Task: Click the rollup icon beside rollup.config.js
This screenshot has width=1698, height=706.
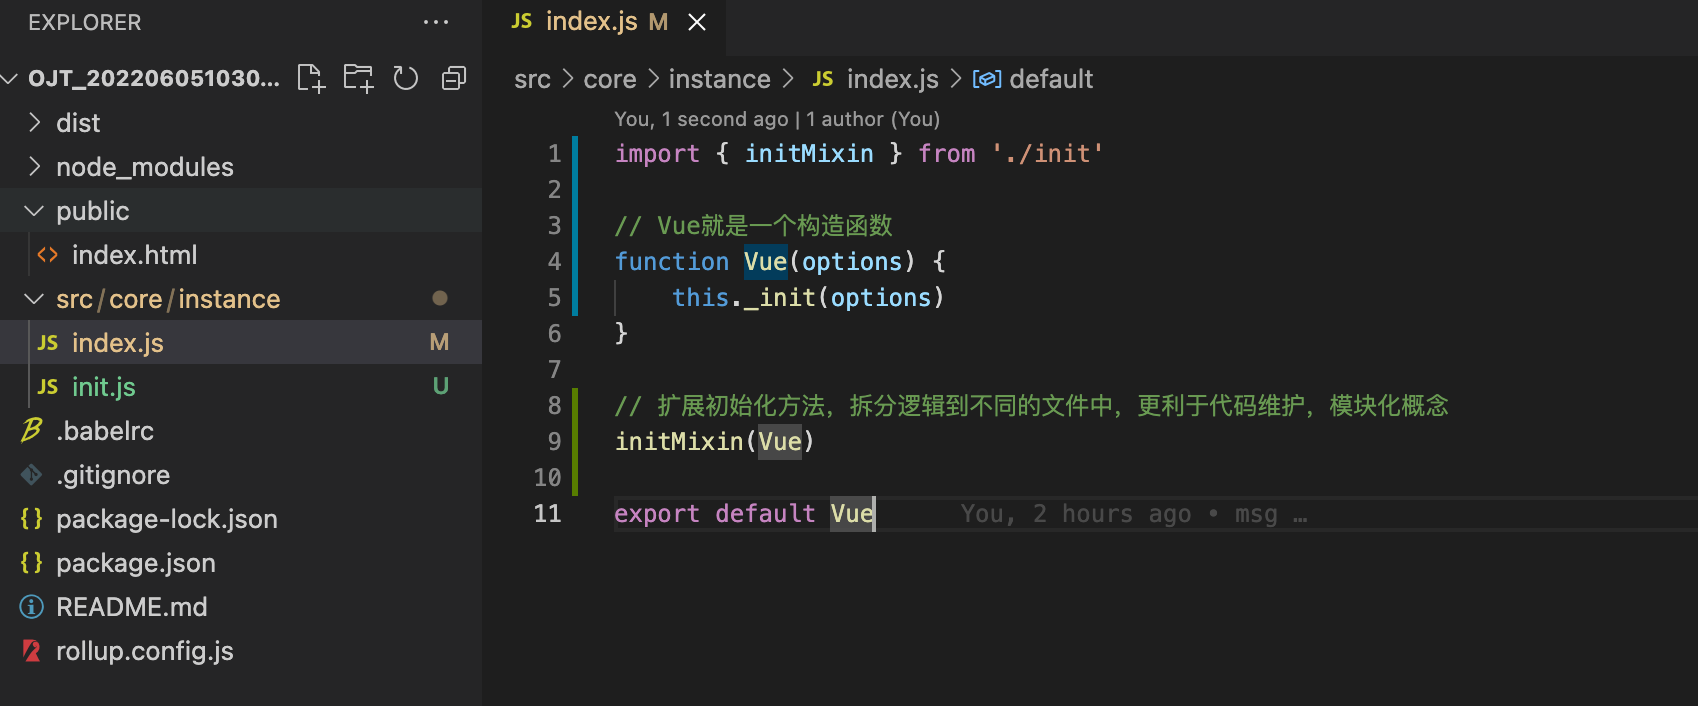Action: click(32, 651)
